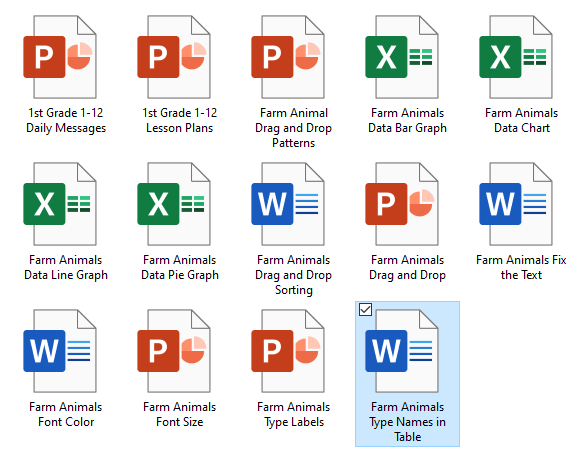Click the Farm Animals Data Chart Excel icon

[516, 57]
